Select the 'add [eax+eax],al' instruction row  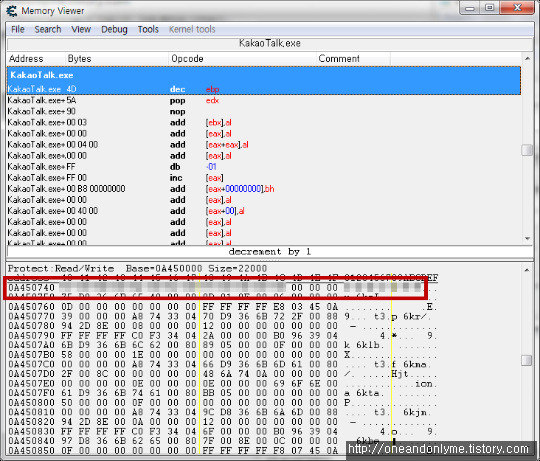[264, 145]
